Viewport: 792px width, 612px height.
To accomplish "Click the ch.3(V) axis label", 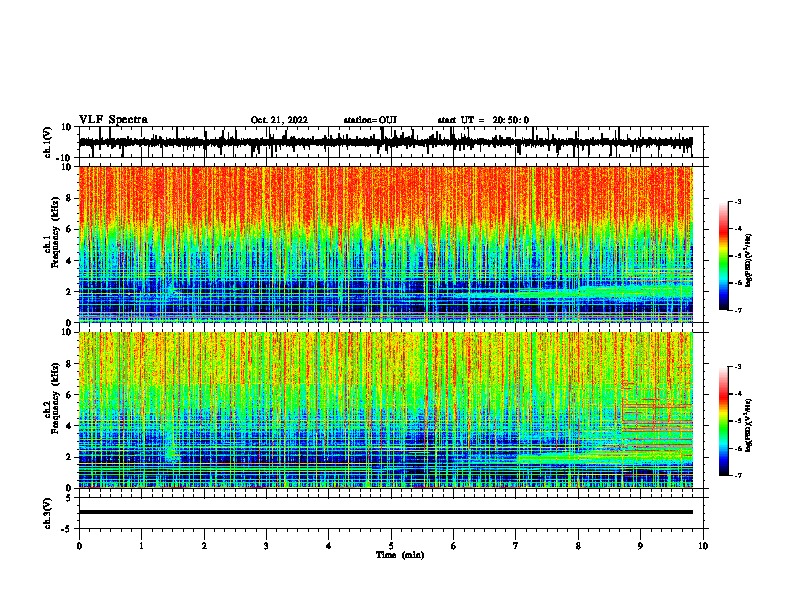I will (48, 513).
